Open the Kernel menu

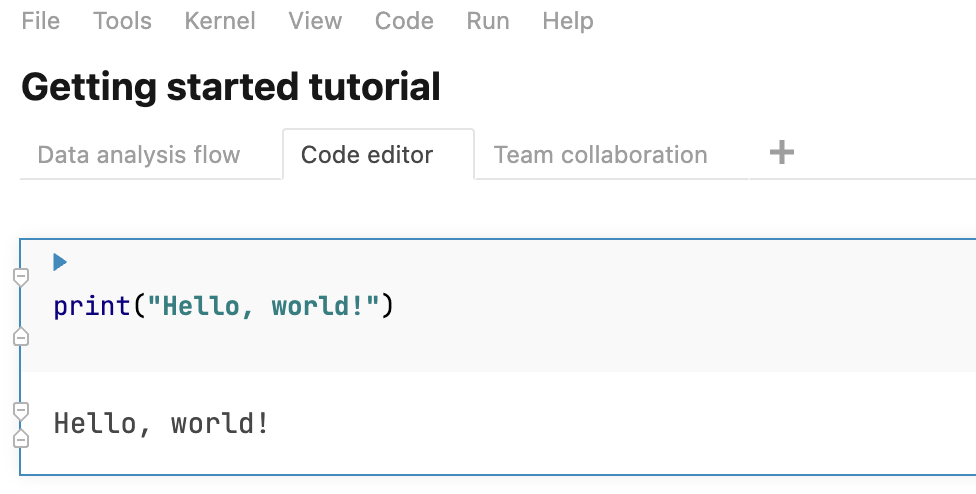click(220, 21)
